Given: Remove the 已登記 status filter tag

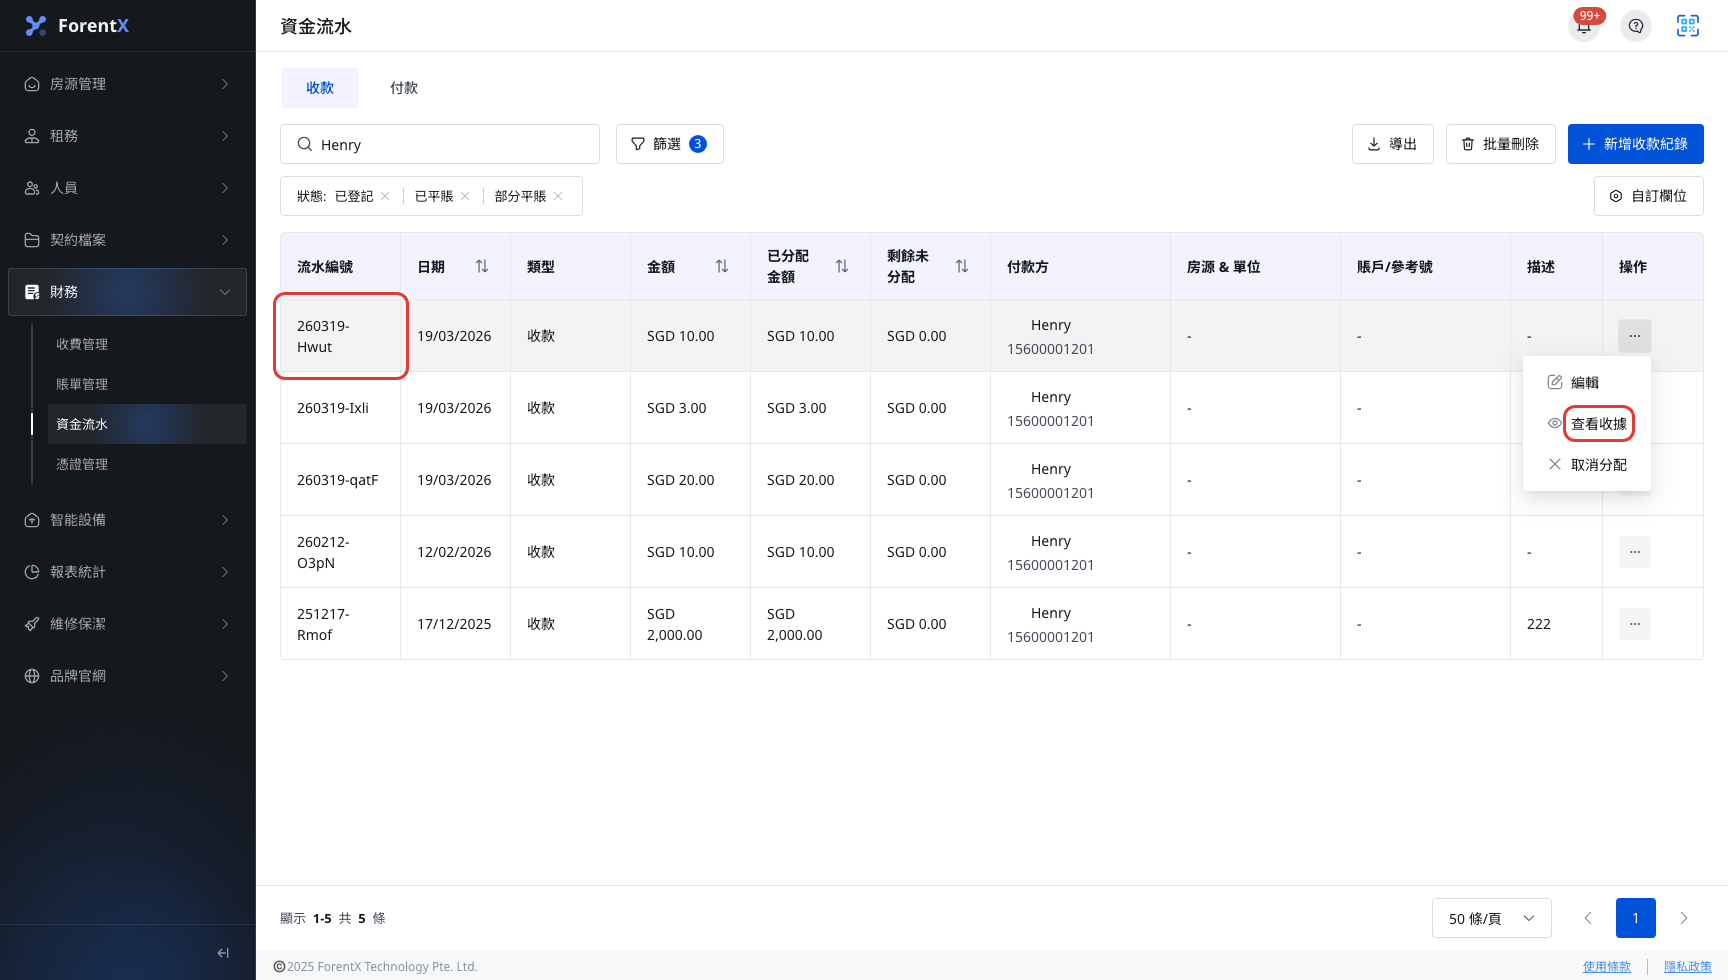Looking at the screenshot, I should pos(385,196).
